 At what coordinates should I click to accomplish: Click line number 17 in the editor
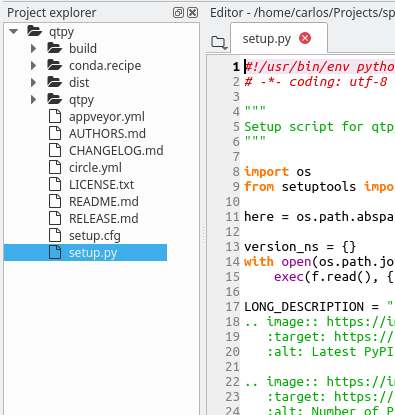(232, 307)
